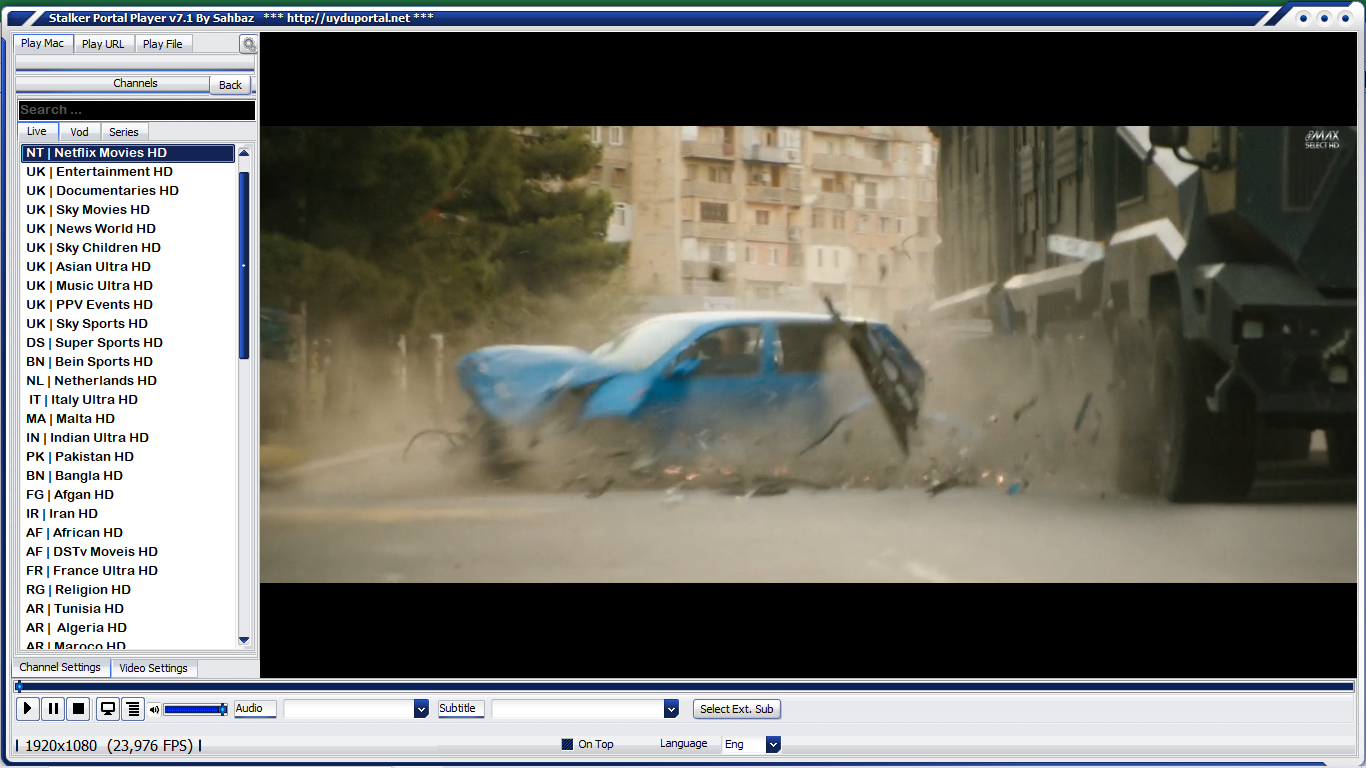Screen dimensions: 1366x768
Task: Click the channel list scroll up arrow
Action: (x=244, y=153)
